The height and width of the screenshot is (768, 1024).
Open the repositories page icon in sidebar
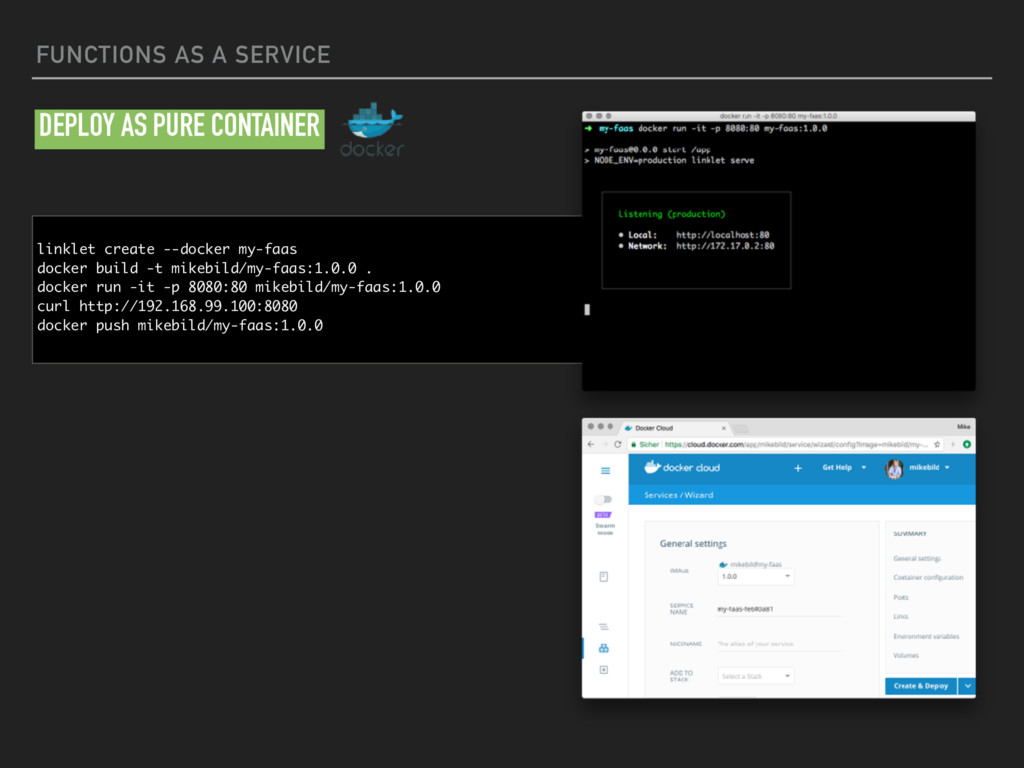[x=603, y=577]
